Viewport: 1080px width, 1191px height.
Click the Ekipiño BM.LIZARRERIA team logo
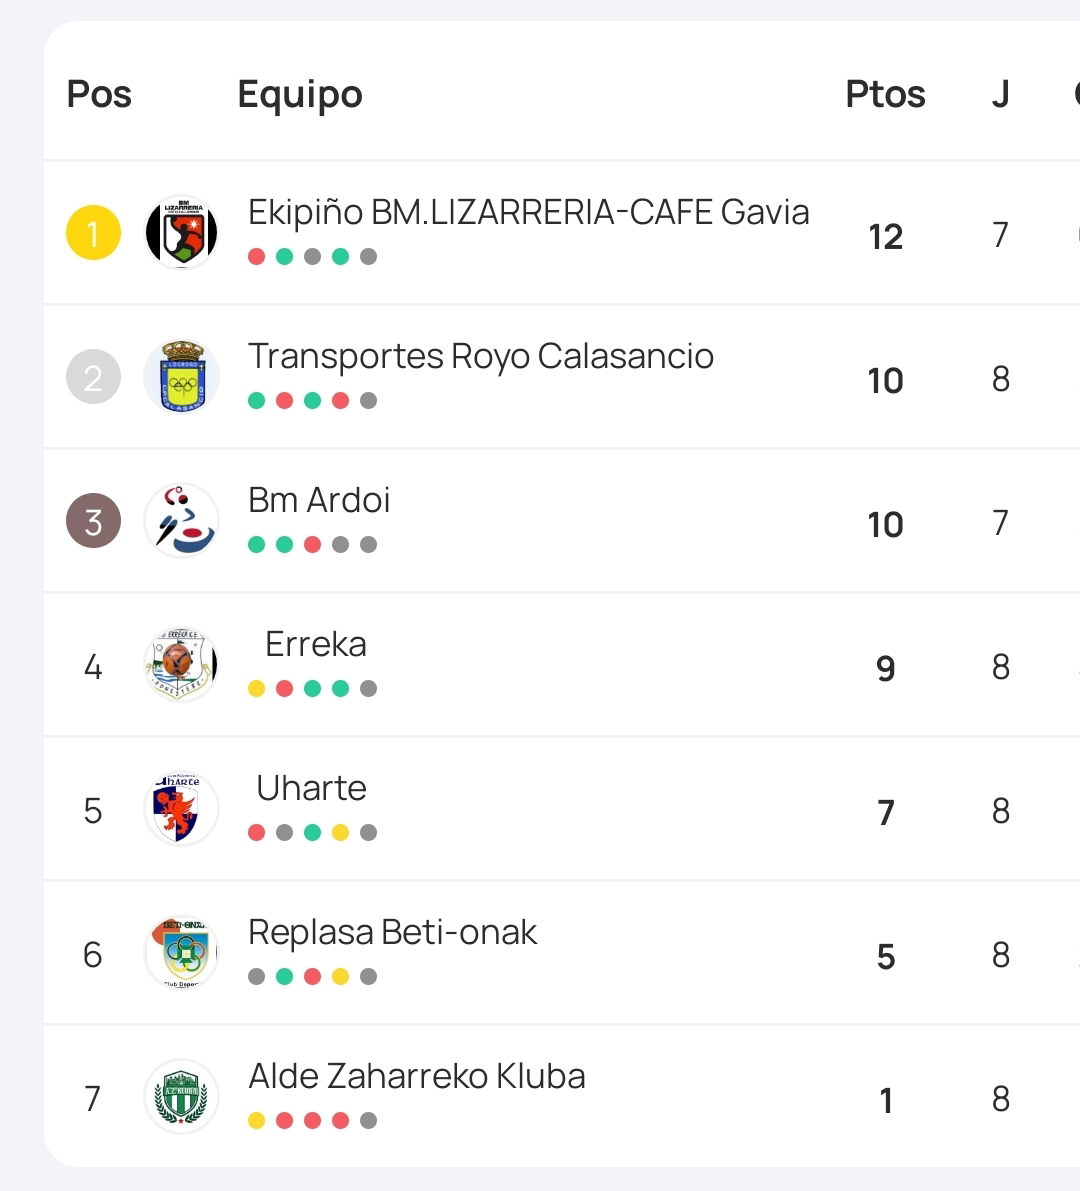coord(181,233)
